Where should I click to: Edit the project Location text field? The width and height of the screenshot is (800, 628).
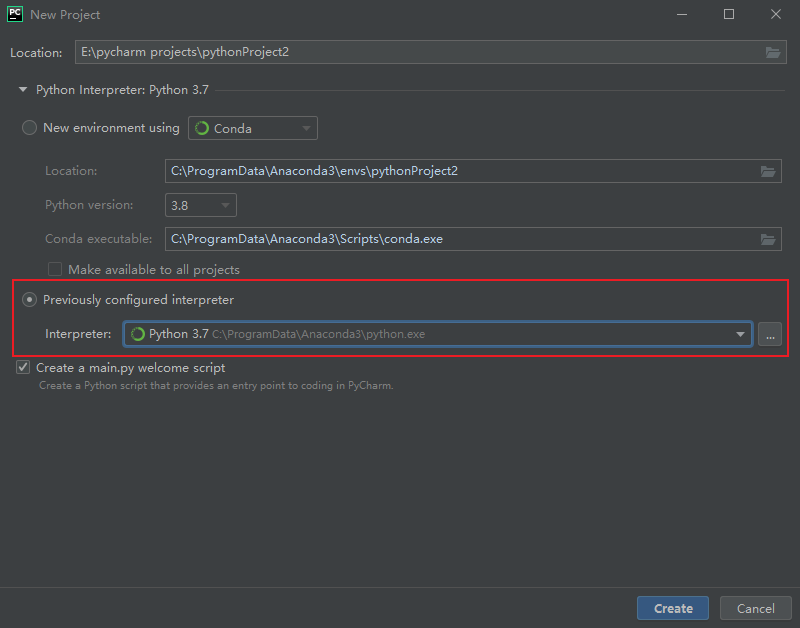coord(431,52)
